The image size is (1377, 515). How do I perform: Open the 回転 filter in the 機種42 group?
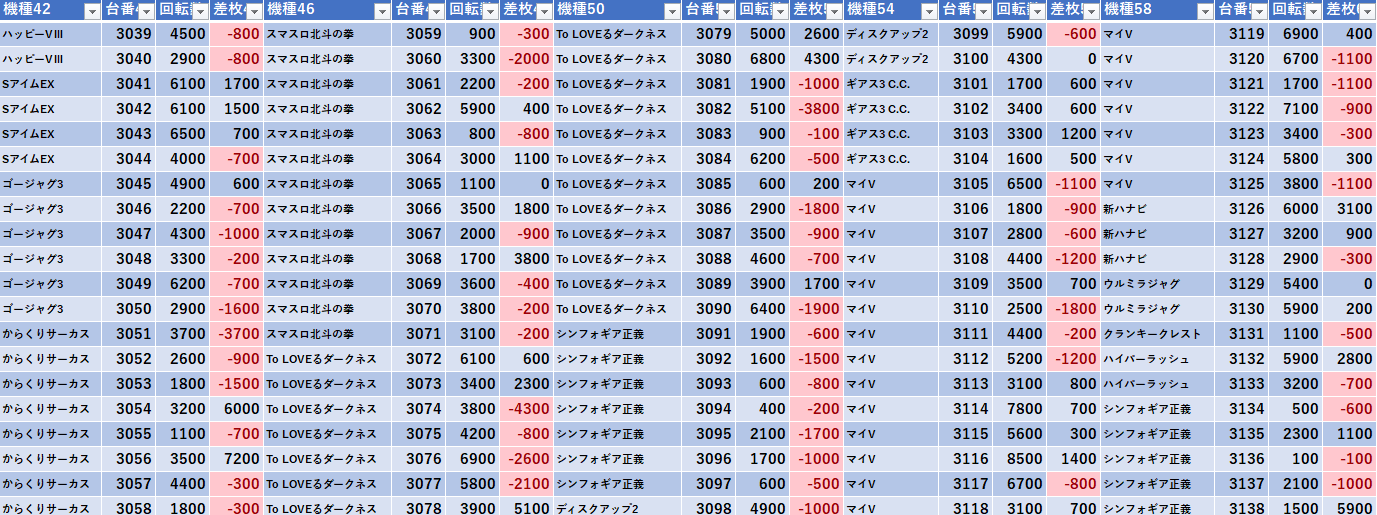pyautogui.click(x=200, y=11)
